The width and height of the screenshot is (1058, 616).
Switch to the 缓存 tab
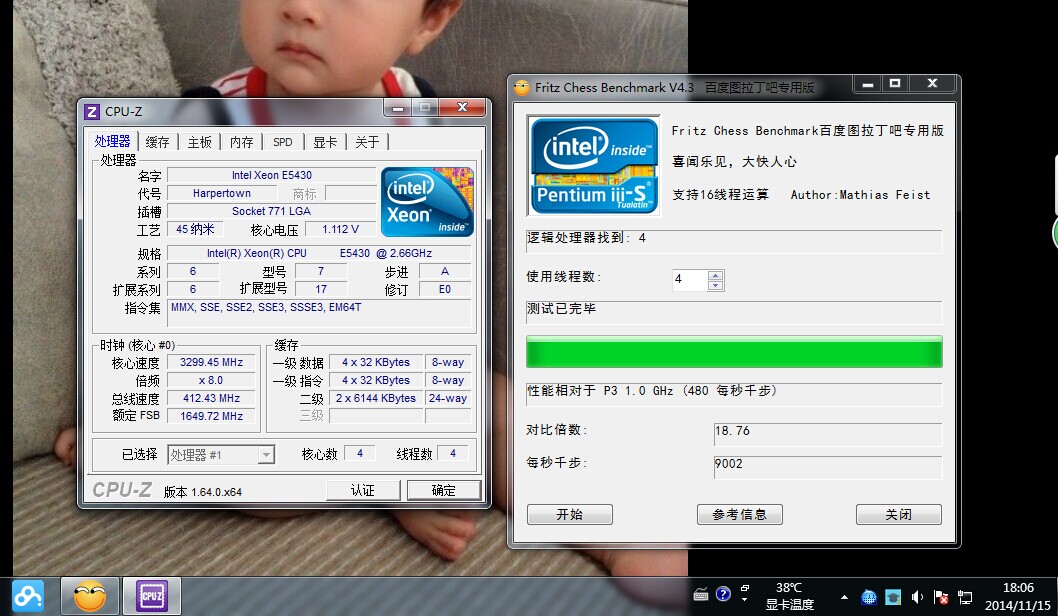[157, 142]
